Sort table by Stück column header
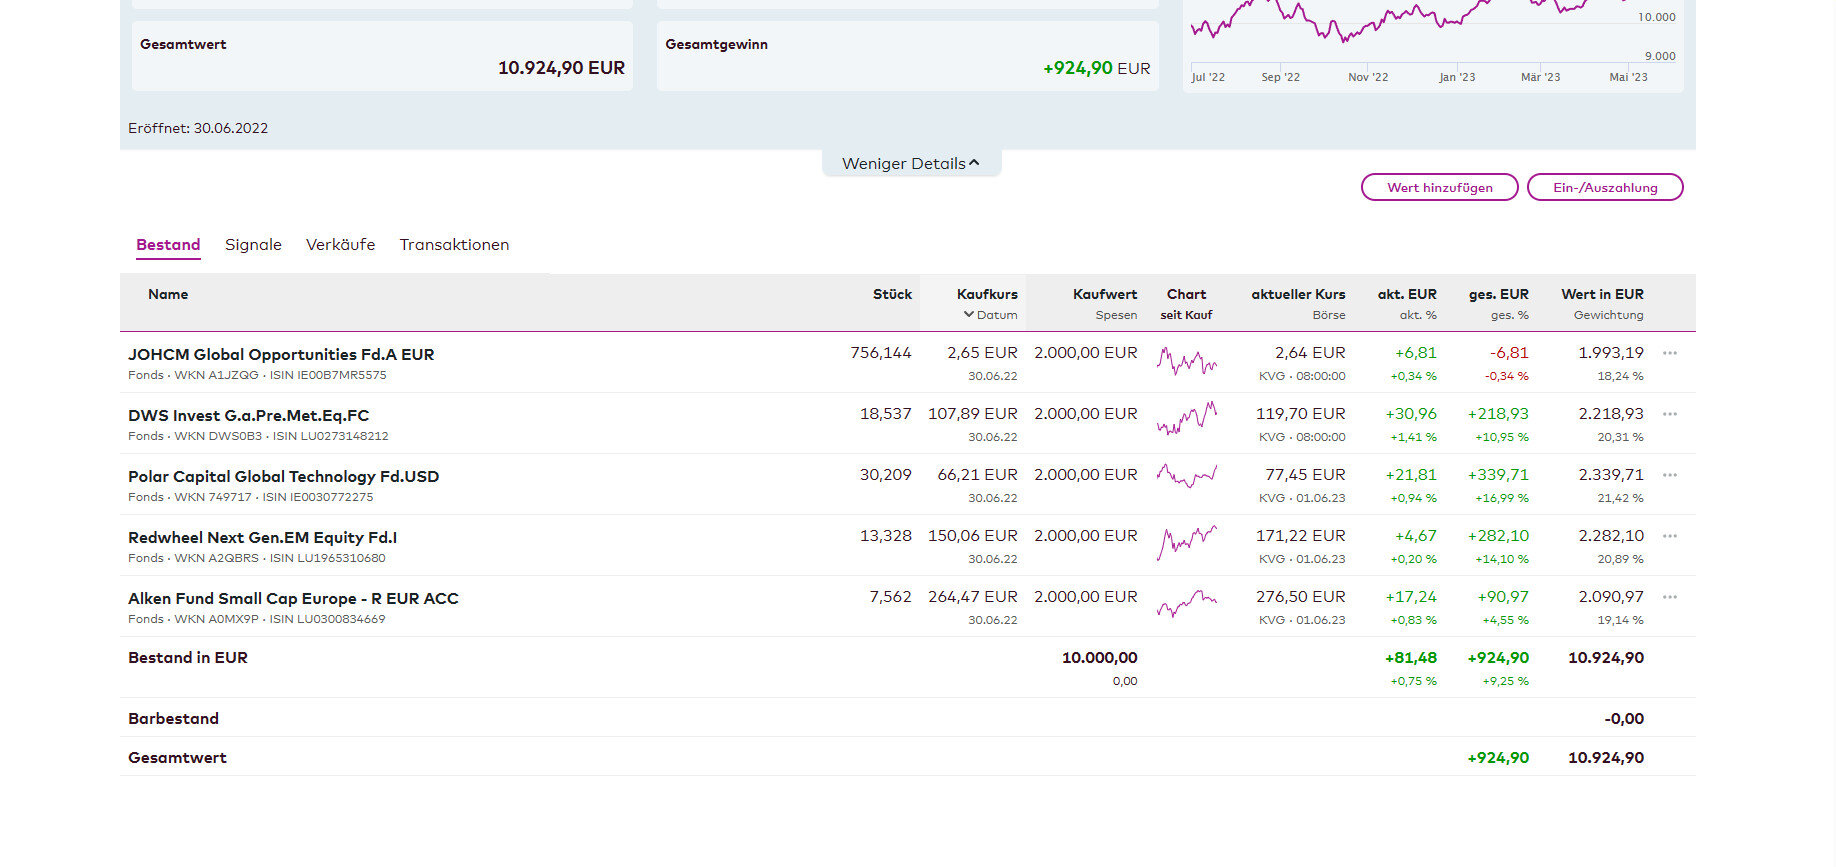 point(892,294)
